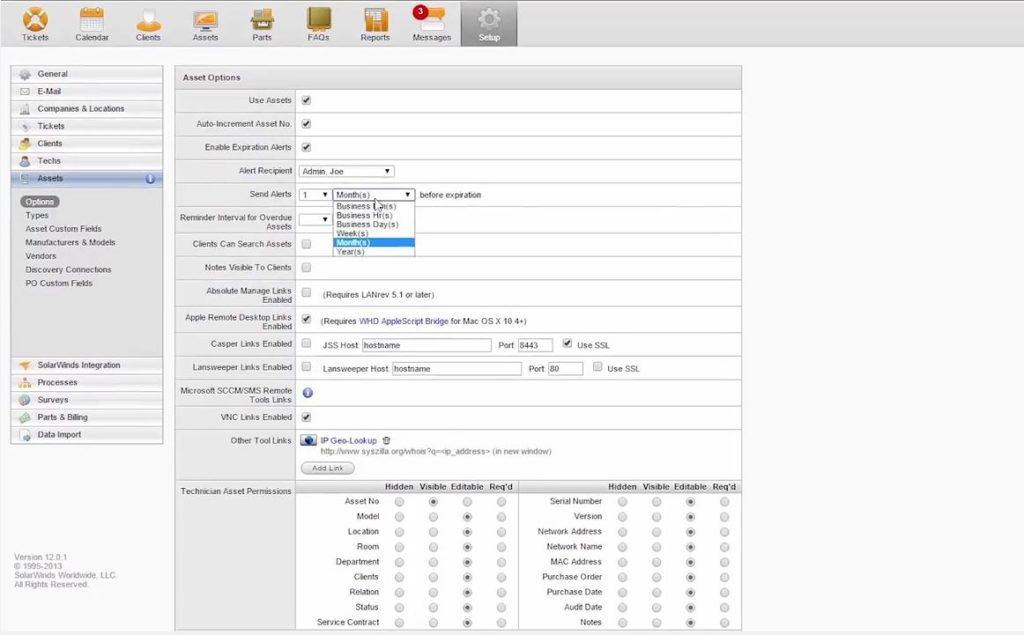The image size is (1024, 635).
Task: Set Model permission to Req'd
Action: coord(501,517)
